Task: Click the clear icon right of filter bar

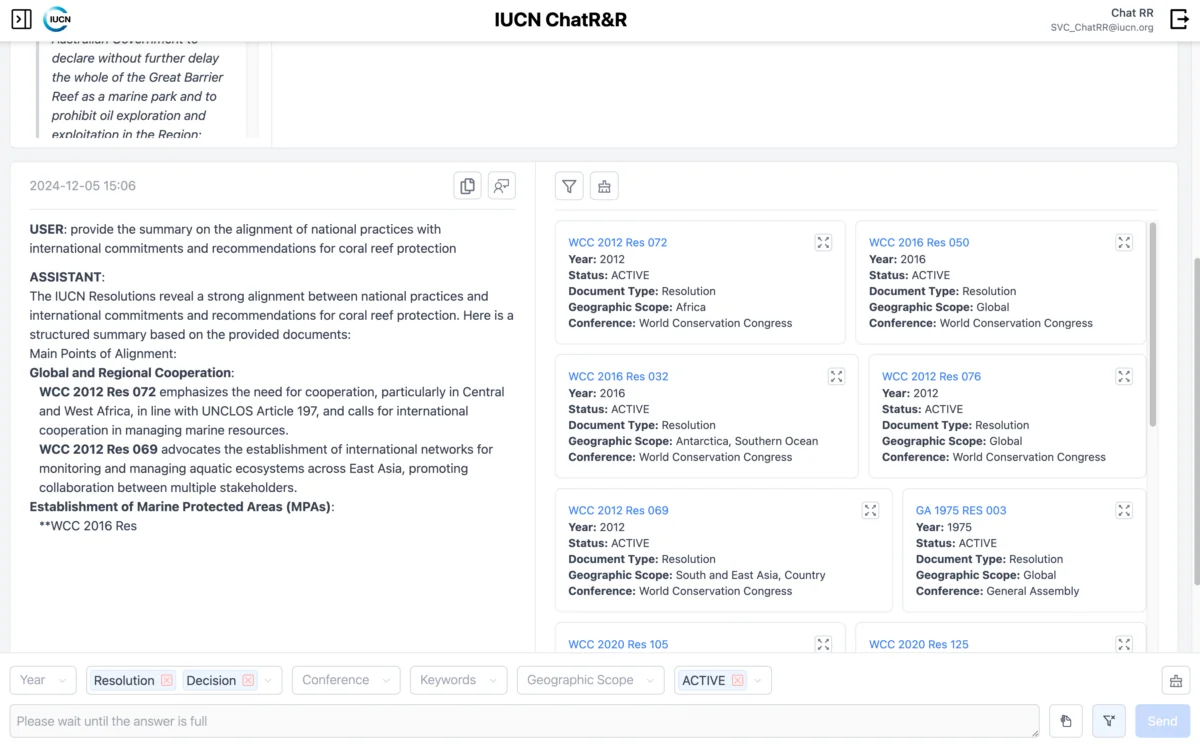Action: tap(1176, 681)
